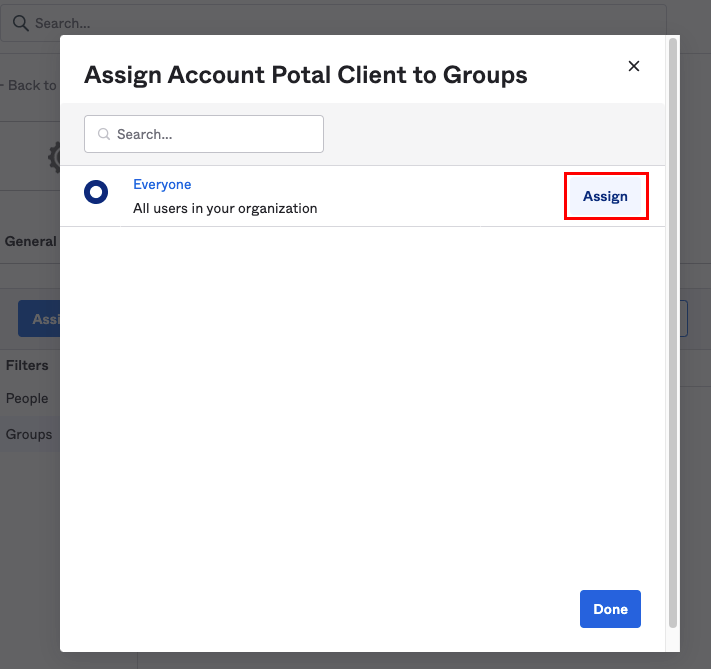Click the Everyone group circle icon

click(x=96, y=192)
